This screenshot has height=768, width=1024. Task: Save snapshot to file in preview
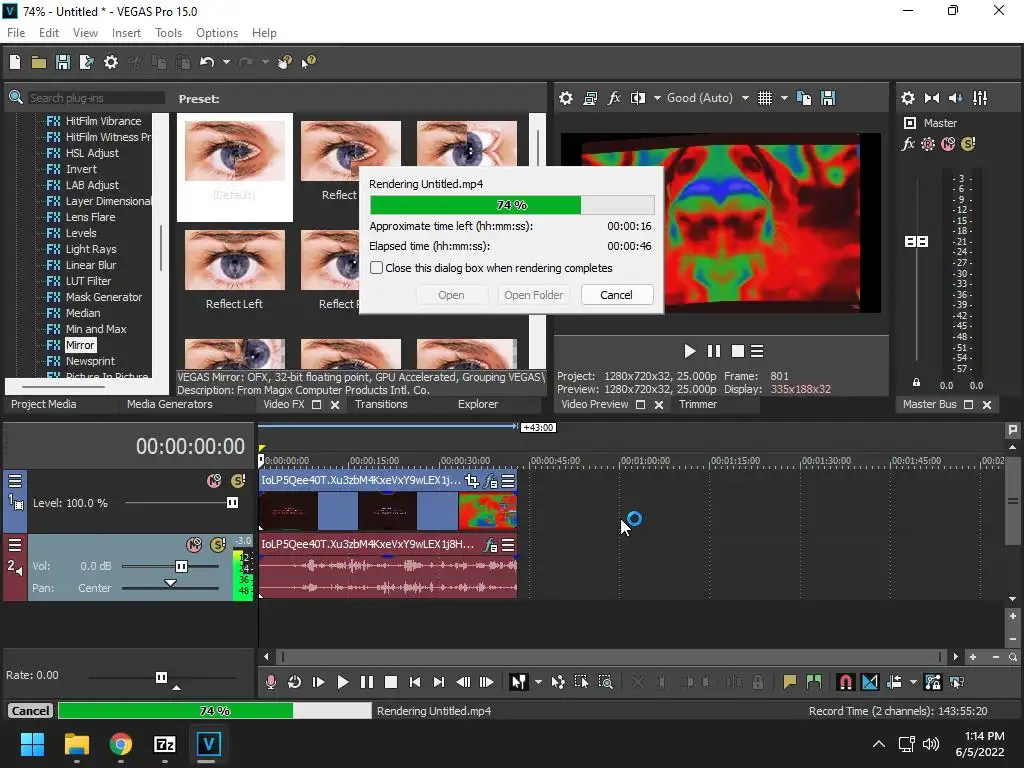[x=828, y=98]
